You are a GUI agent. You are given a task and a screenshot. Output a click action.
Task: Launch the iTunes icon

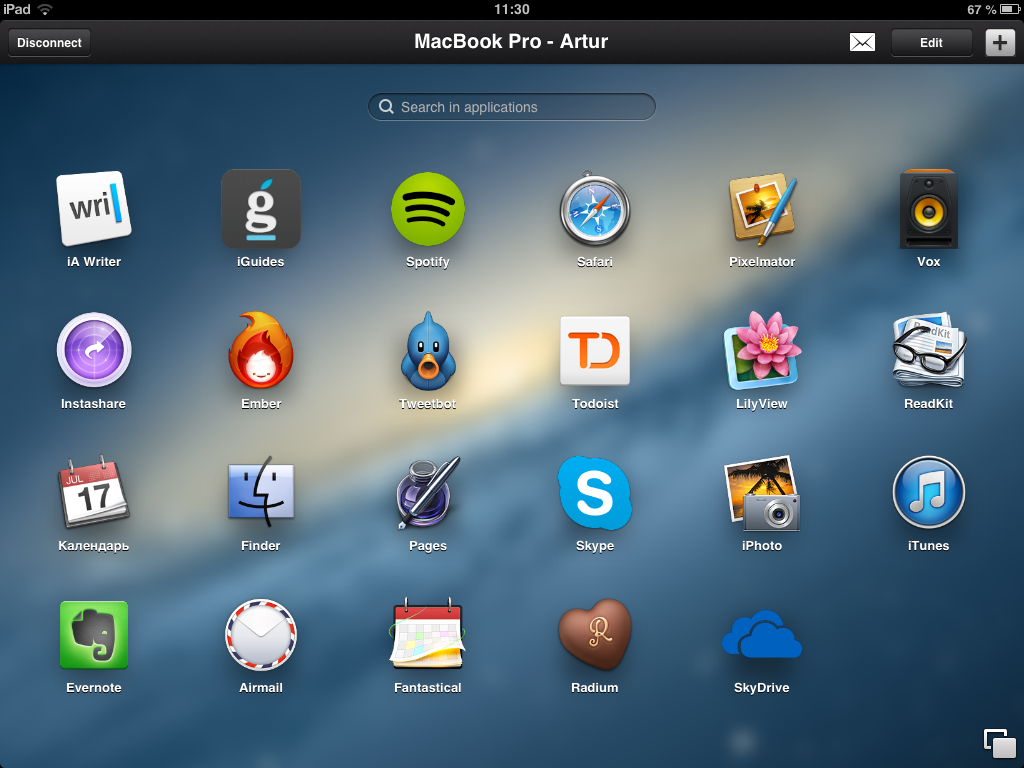coord(929,492)
